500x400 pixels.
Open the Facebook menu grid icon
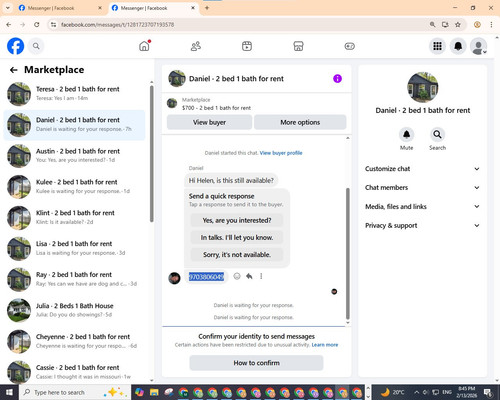coord(437,46)
